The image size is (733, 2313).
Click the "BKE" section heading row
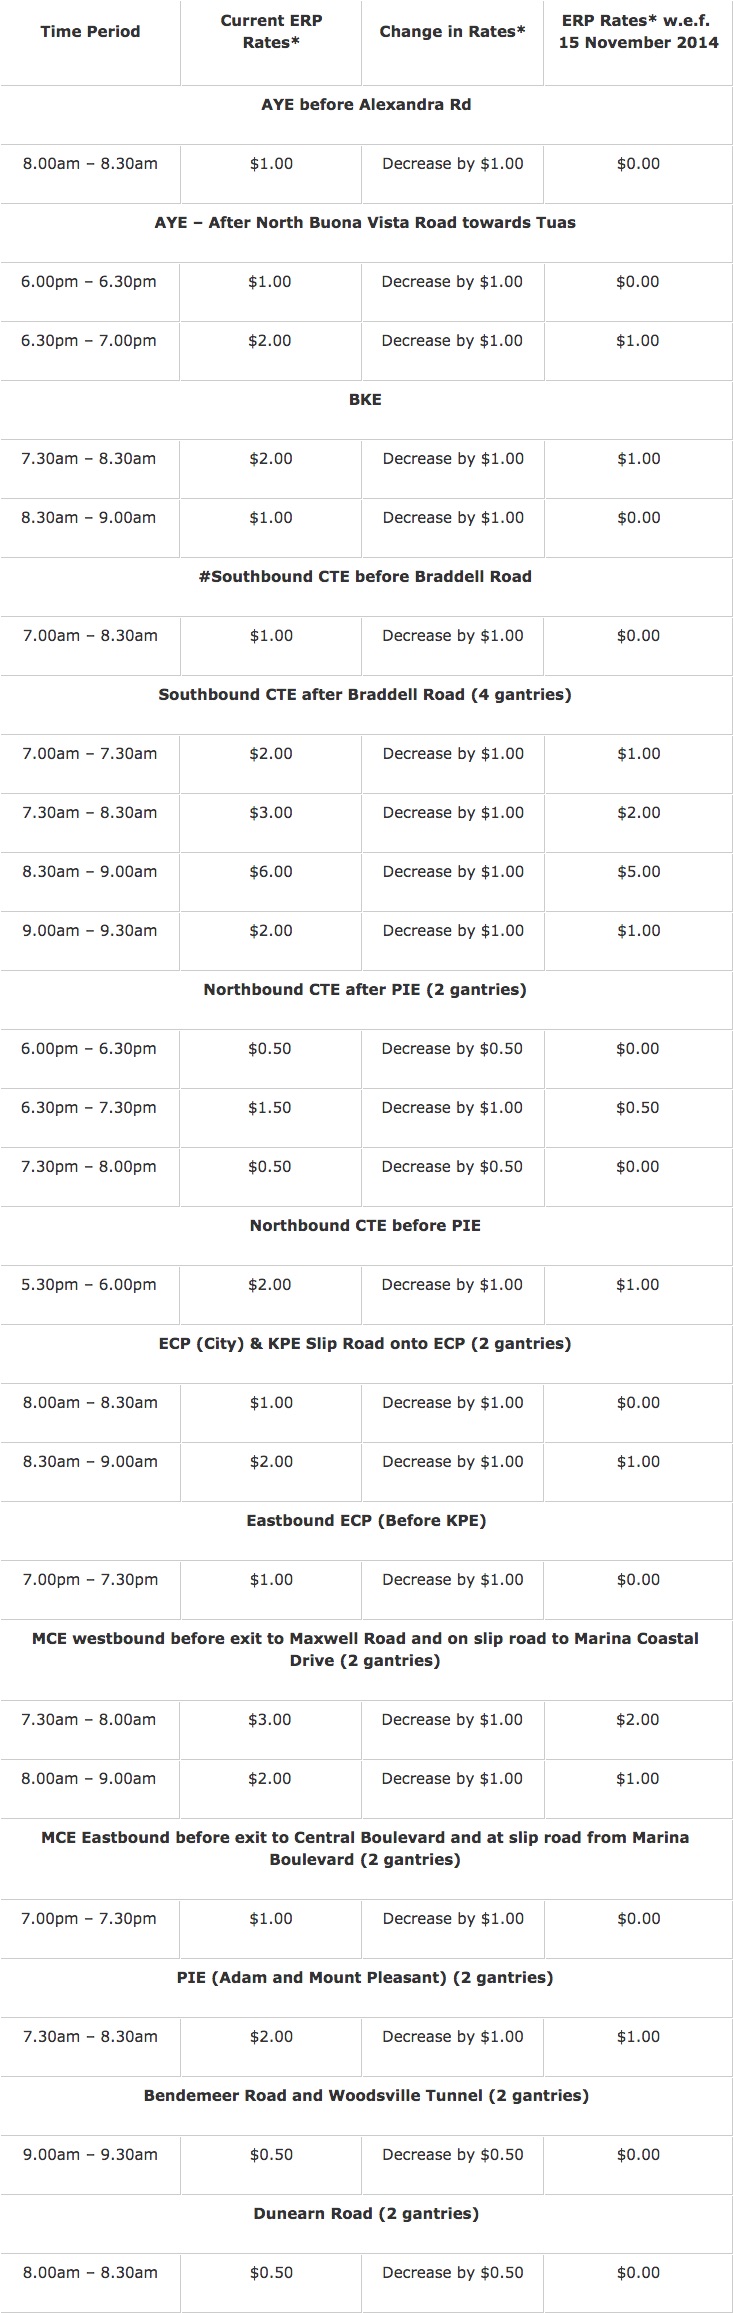point(366,400)
